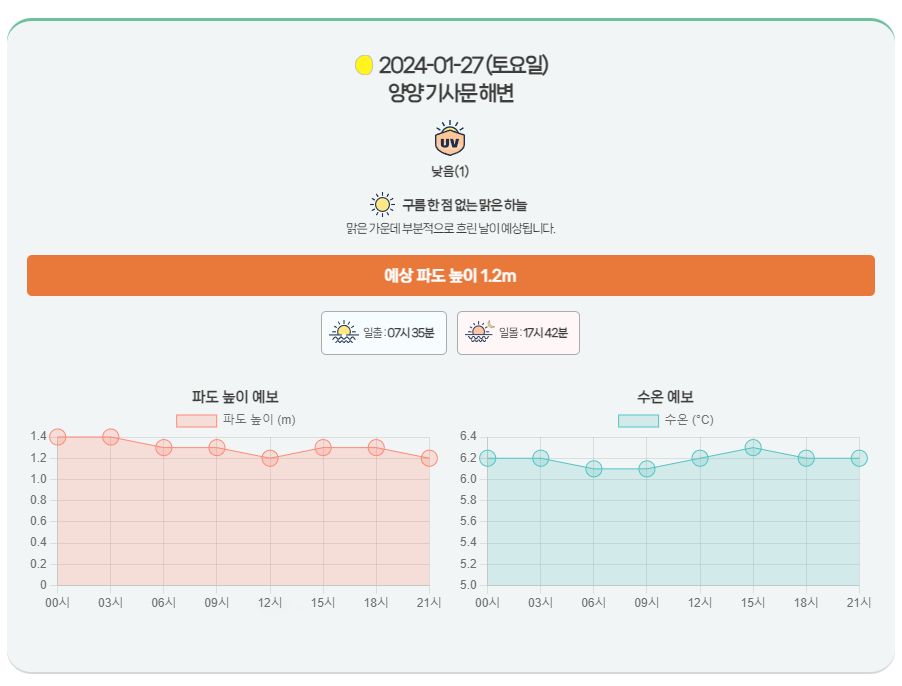Screen dimensions: 902x686
Task: Click the water temperature point at 03시
Action: [x=540, y=458]
